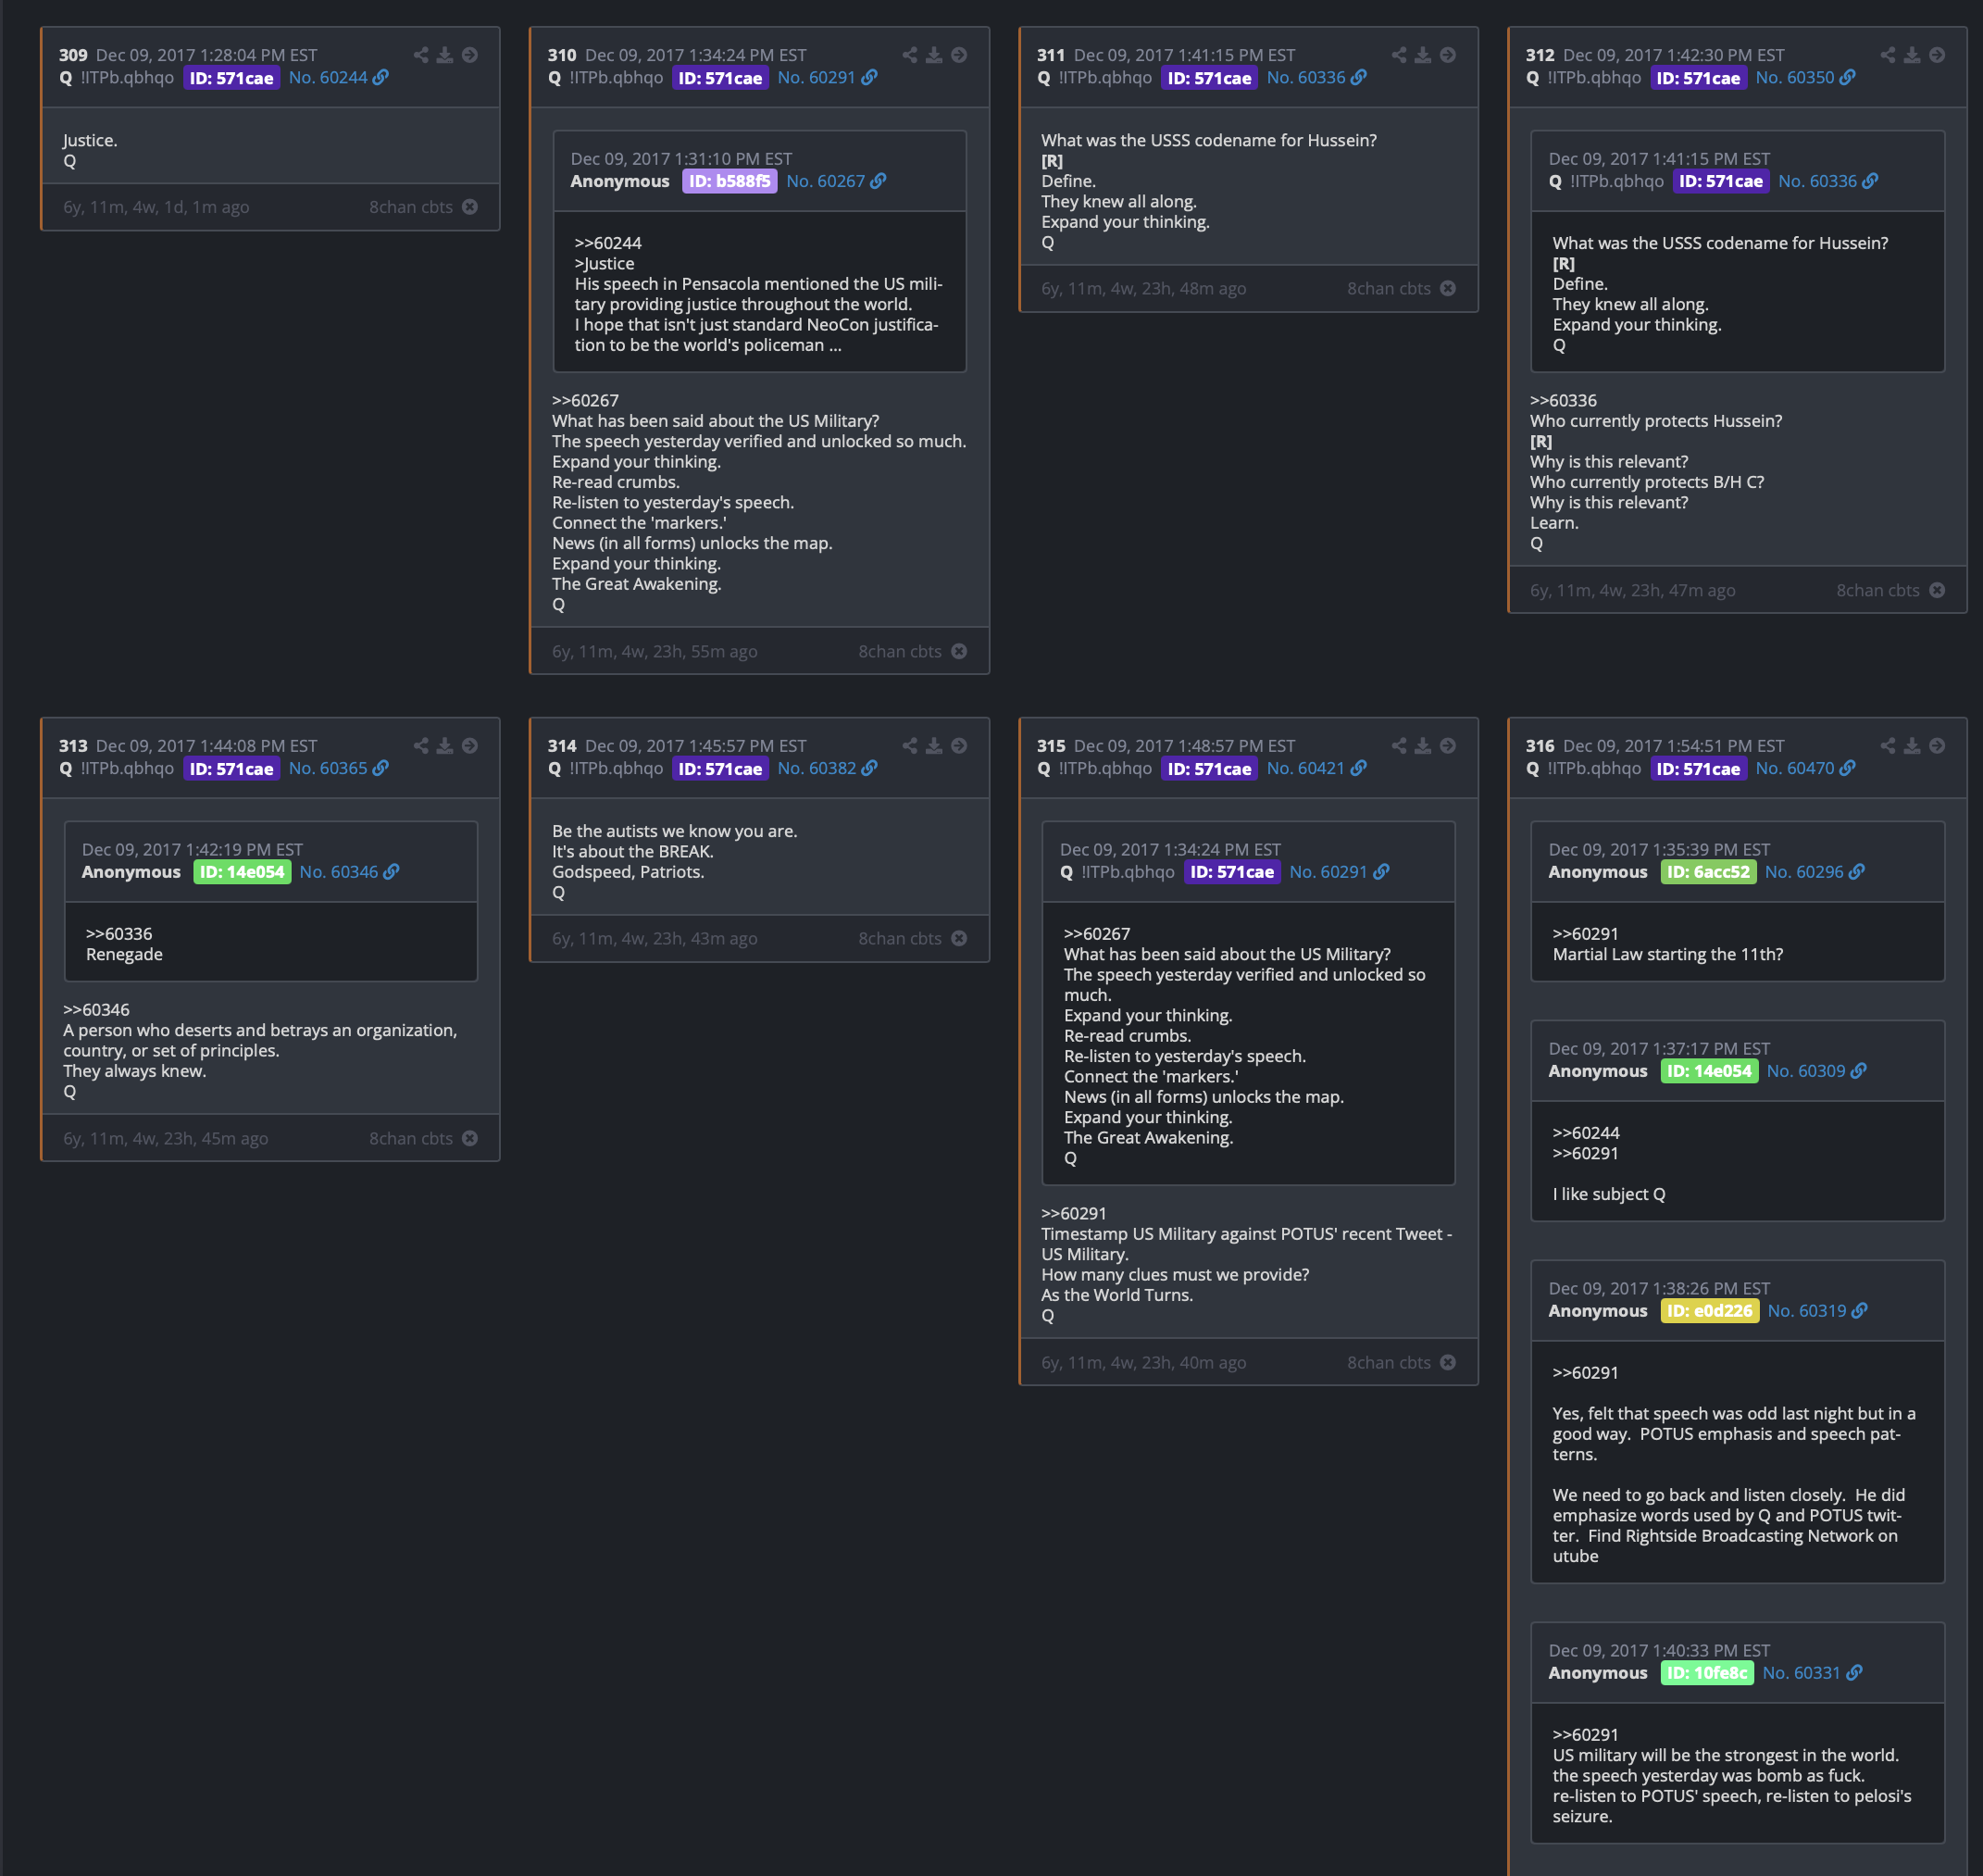Click the share icon on post 311
The image size is (1983, 1876).
(x=1399, y=55)
